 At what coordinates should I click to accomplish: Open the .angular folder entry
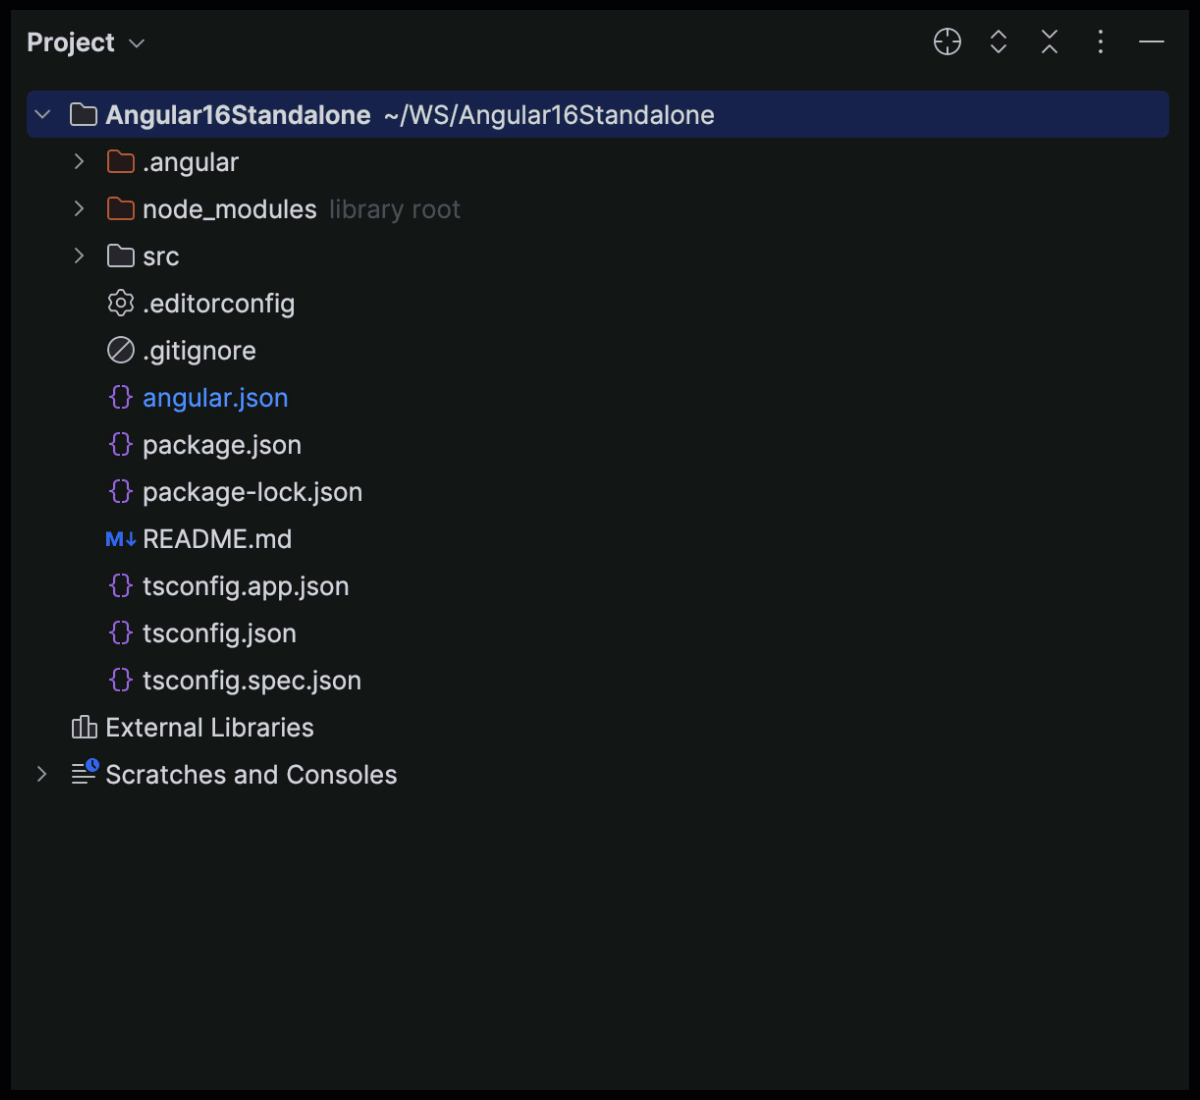pos(190,161)
